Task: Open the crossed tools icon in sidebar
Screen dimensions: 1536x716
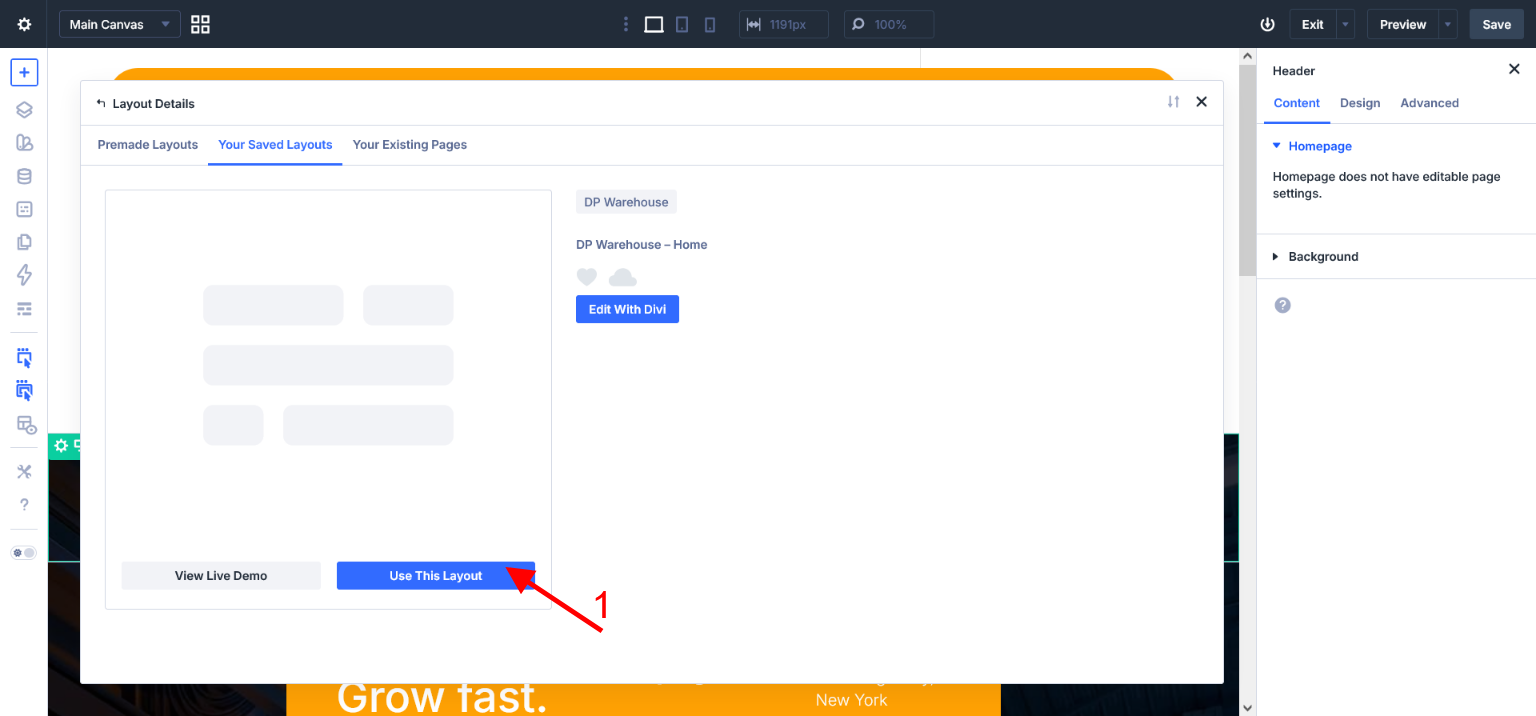Action: point(25,472)
